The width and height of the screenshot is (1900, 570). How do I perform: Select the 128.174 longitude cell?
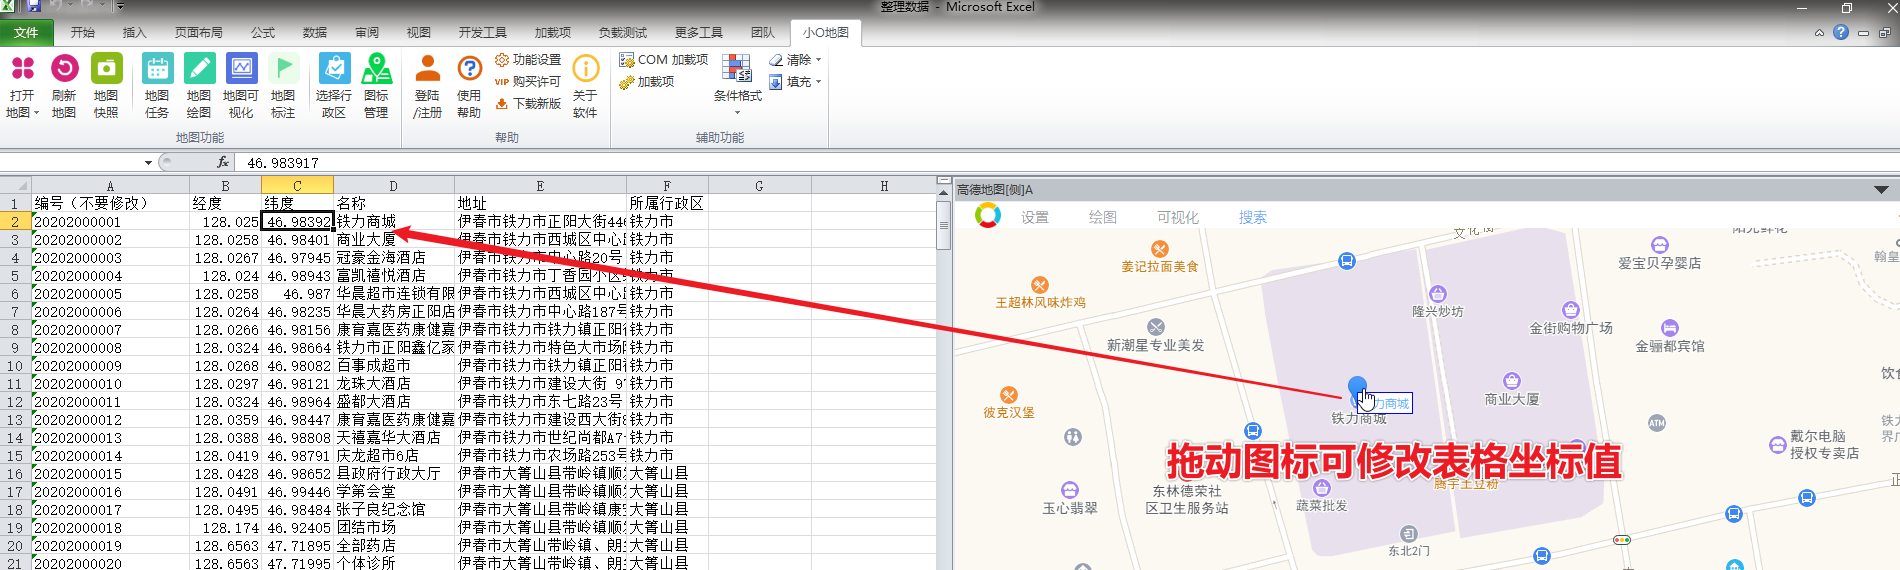pyautogui.click(x=225, y=528)
